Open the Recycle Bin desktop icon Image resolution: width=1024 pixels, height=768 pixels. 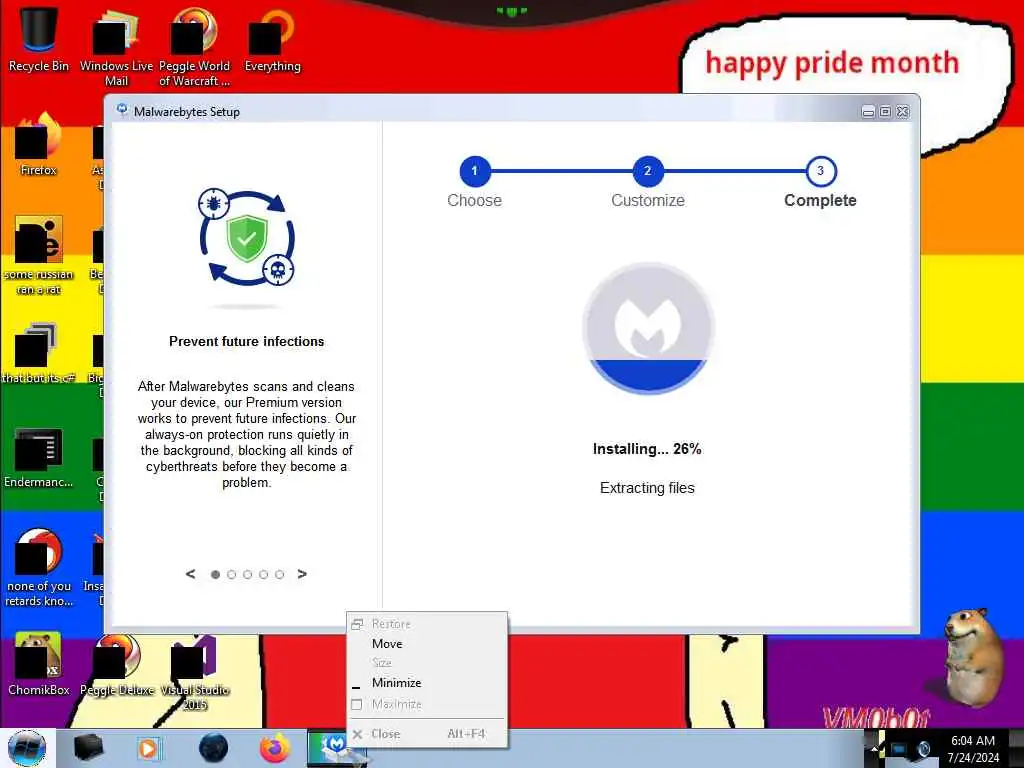pos(39,39)
